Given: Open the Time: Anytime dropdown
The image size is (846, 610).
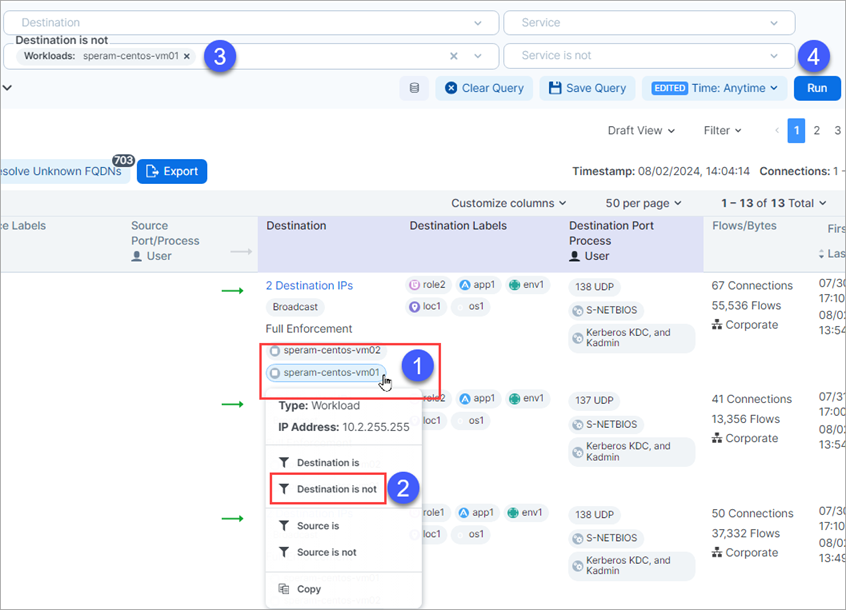Looking at the screenshot, I should click(714, 88).
